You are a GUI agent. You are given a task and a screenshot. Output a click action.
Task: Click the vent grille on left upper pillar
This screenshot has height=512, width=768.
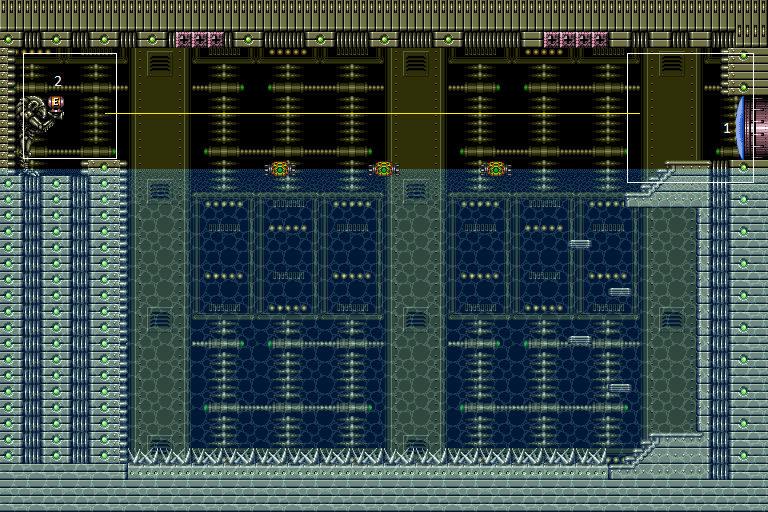[x=160, y=63]
